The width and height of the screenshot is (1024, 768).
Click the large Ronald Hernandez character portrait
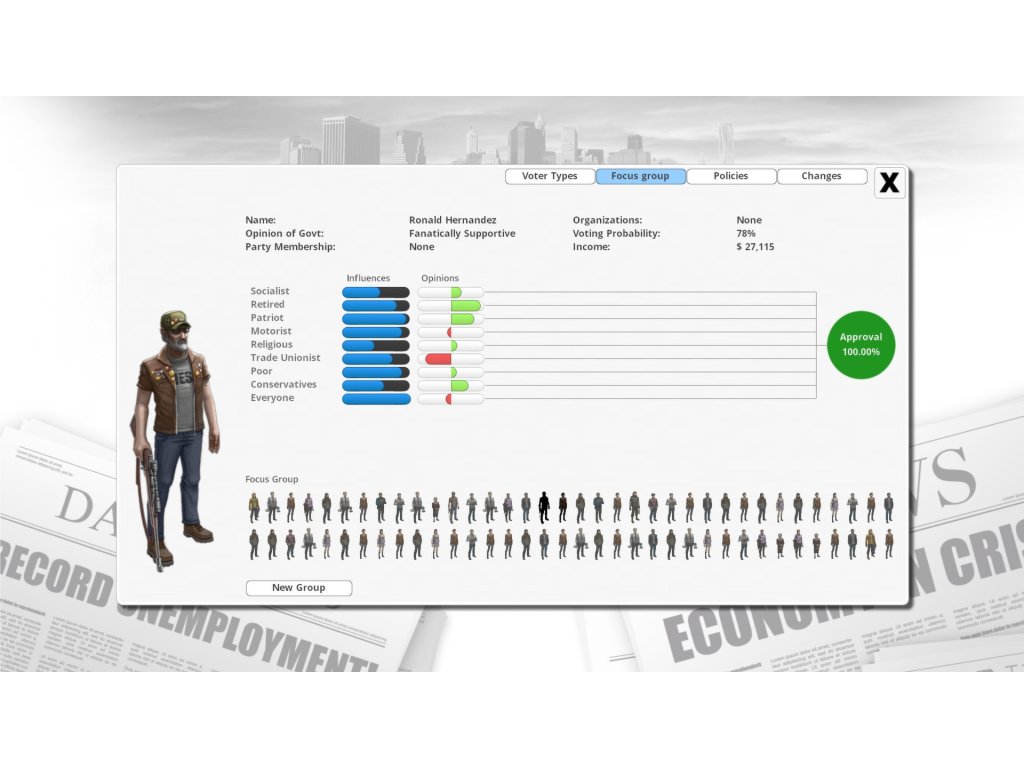tap(176, 441)
